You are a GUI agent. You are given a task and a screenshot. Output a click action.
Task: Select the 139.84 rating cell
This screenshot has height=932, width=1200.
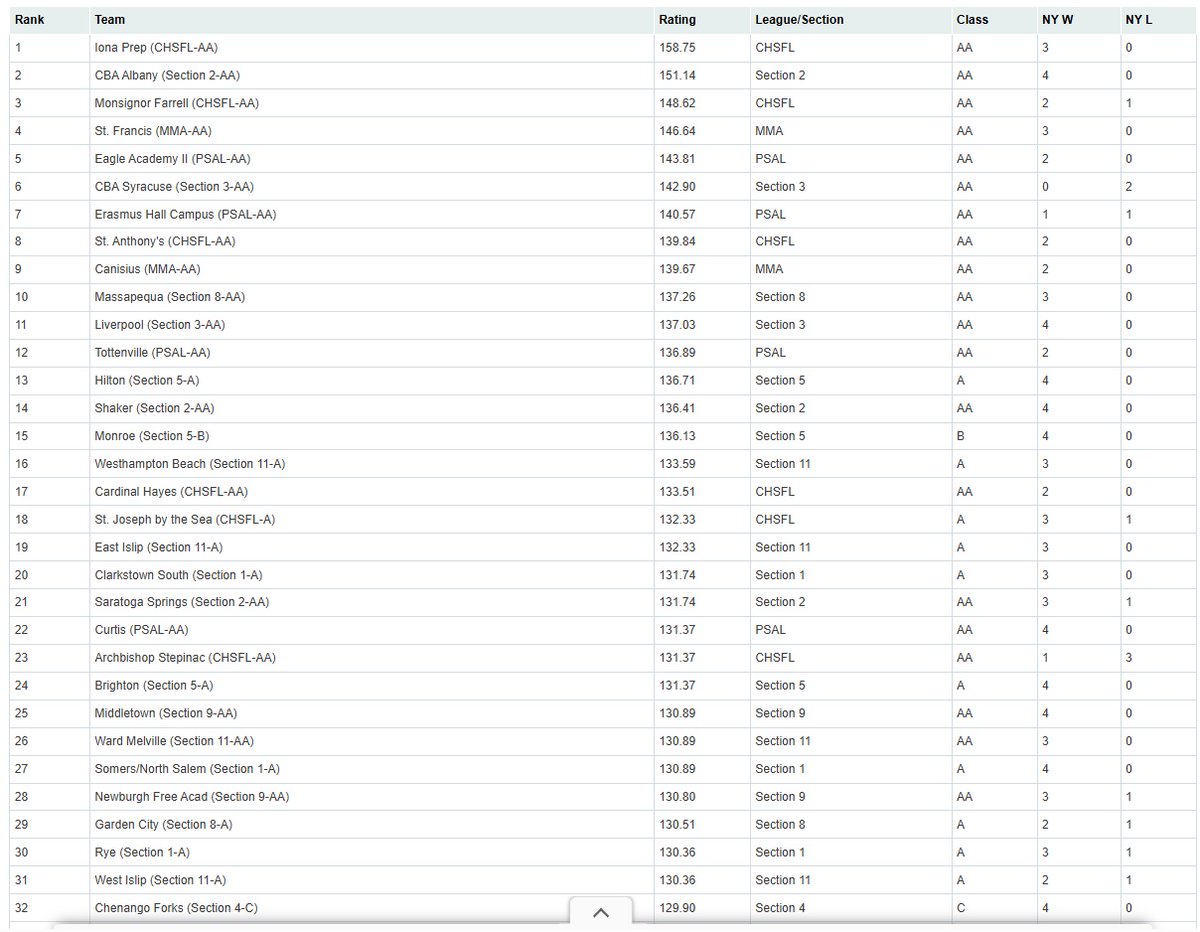tap(701, 242)
